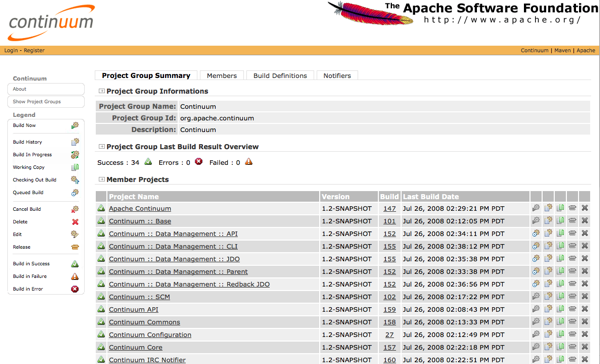Open build history icon for Continuum :: Base

tap(548, 220)
